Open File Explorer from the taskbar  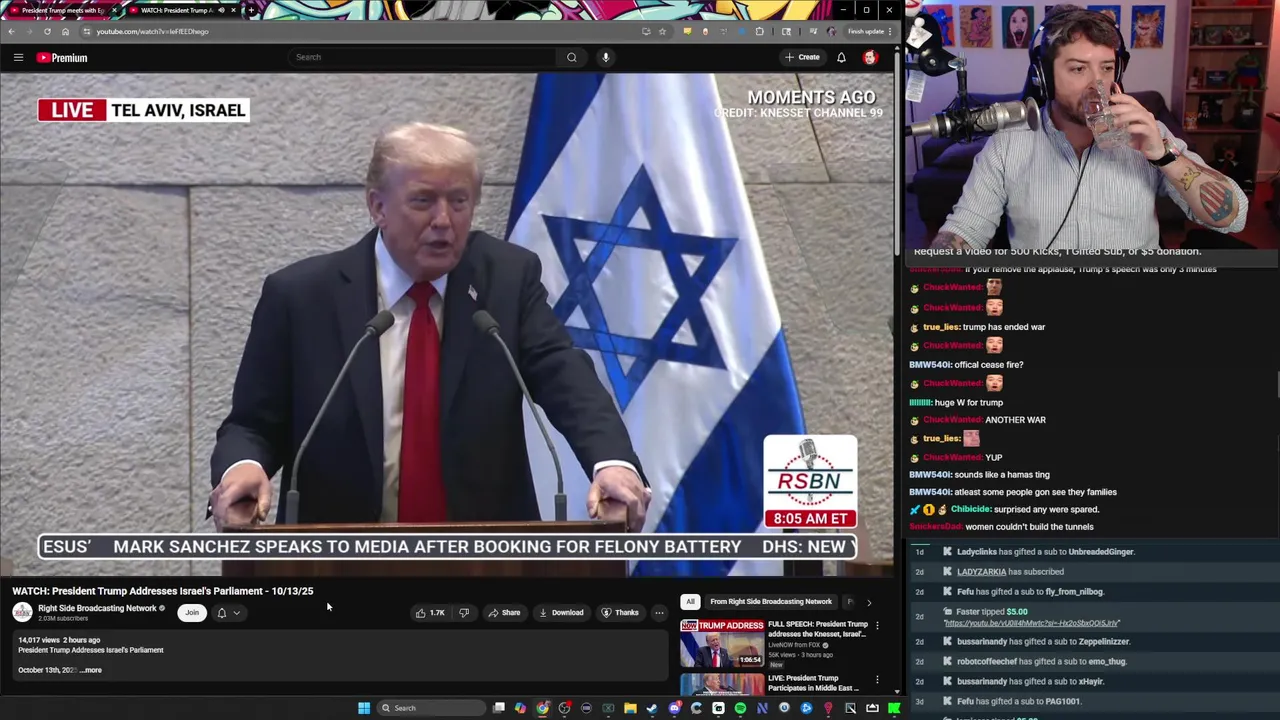pos(630,708)
